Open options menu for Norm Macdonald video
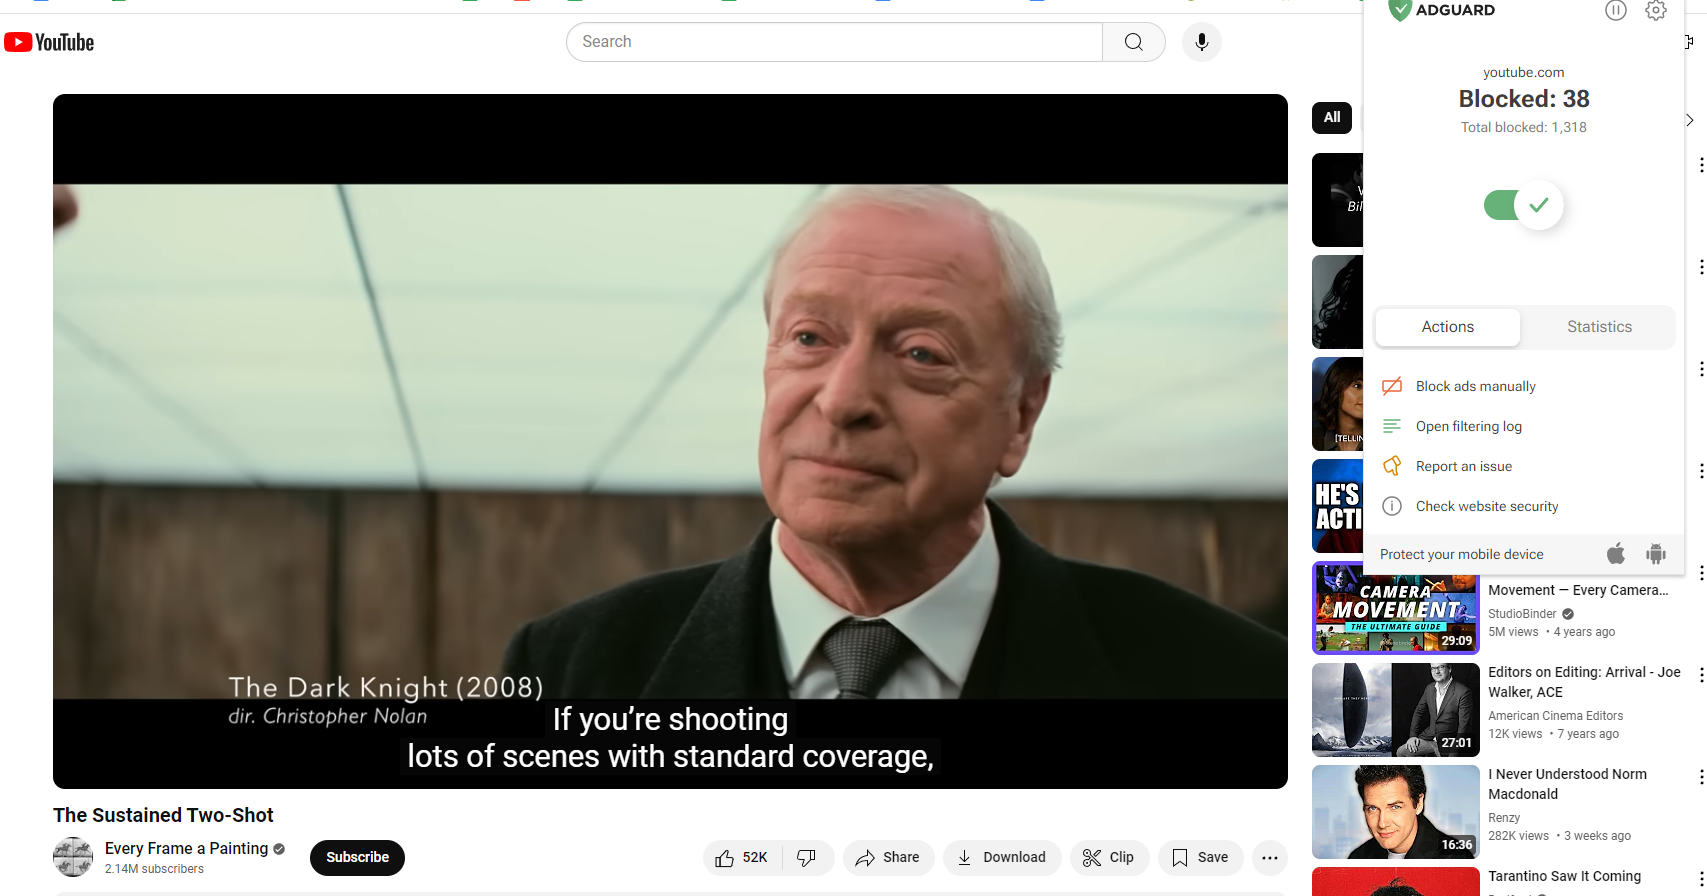This screenshot has height=896, width=1707. point(1701,777)
